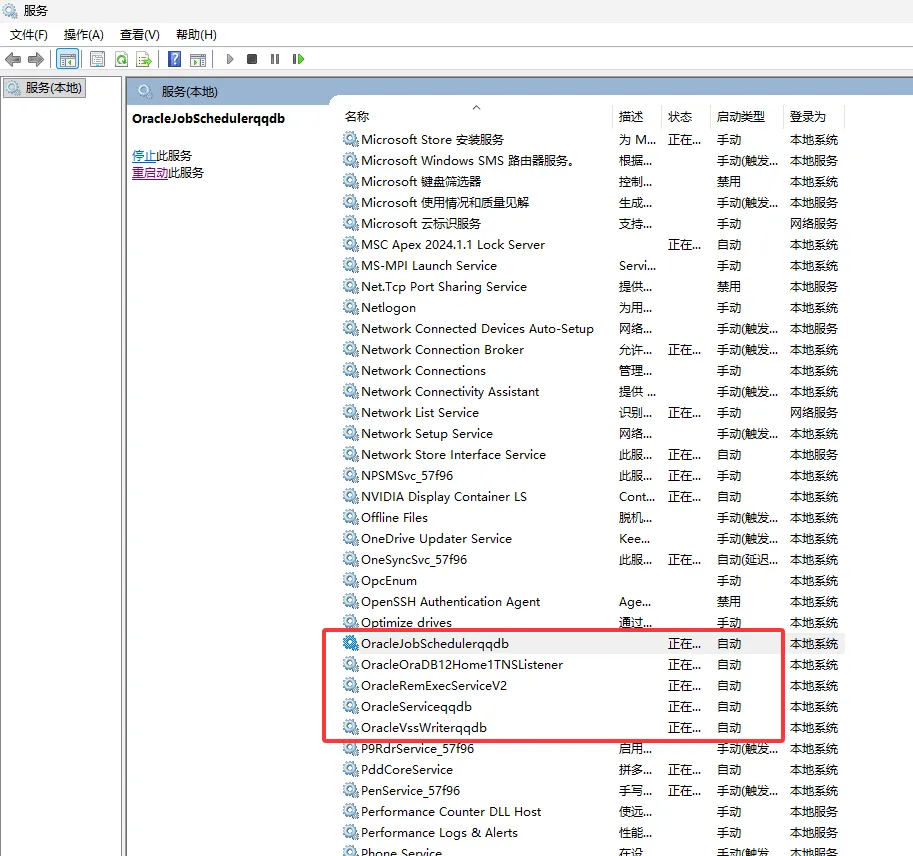Sort by the 启动类型 column header
The height and width of the screenshot is (856, 913).
(x=746, y=116)
